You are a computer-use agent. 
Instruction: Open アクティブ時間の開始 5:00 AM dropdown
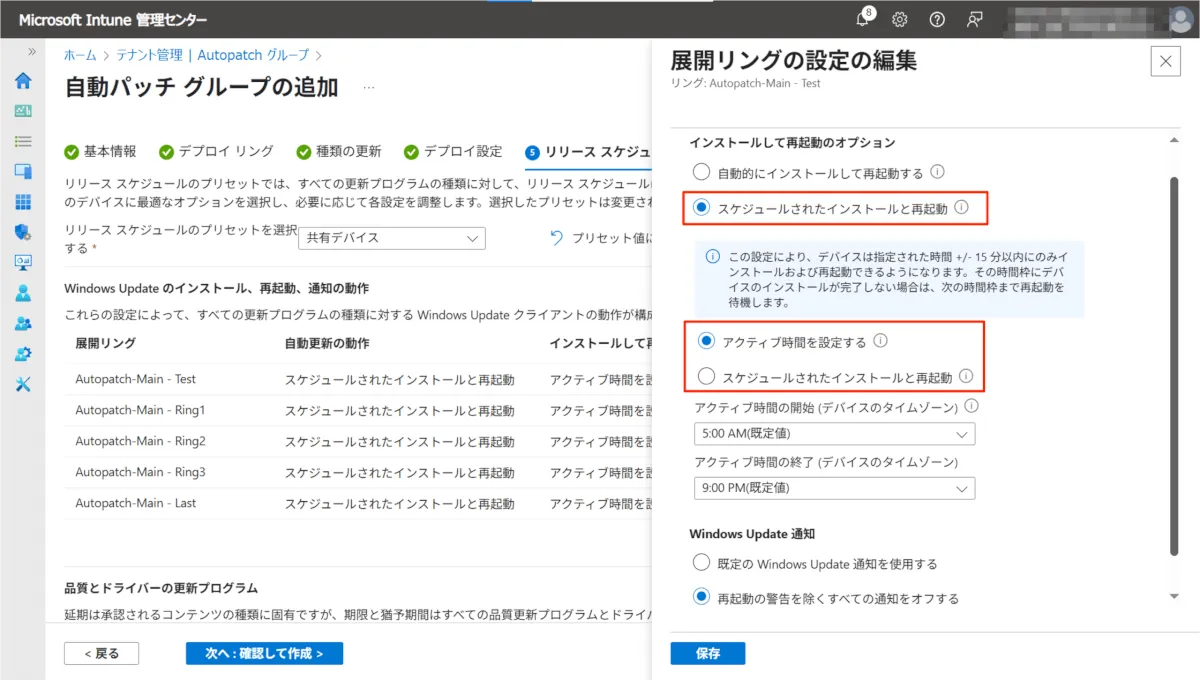(833, 434)
